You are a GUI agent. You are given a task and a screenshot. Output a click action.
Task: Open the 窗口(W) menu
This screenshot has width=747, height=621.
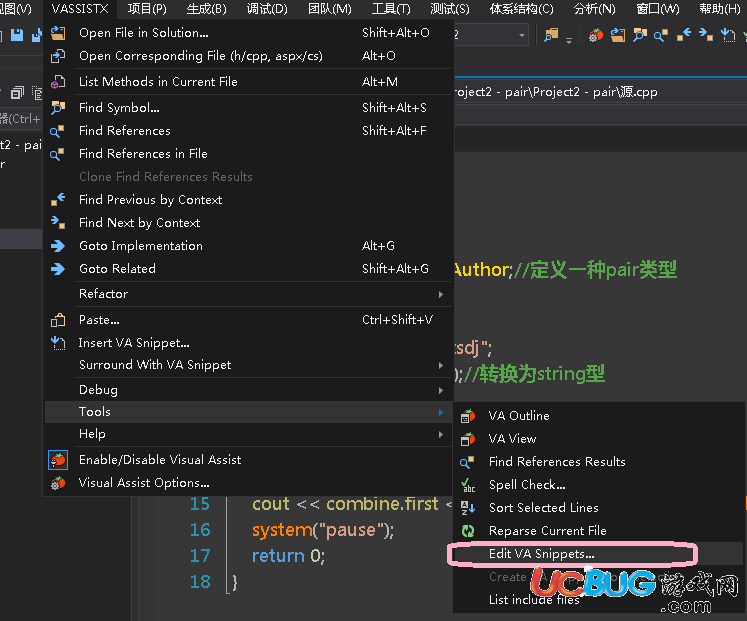(x=658, y=9)
